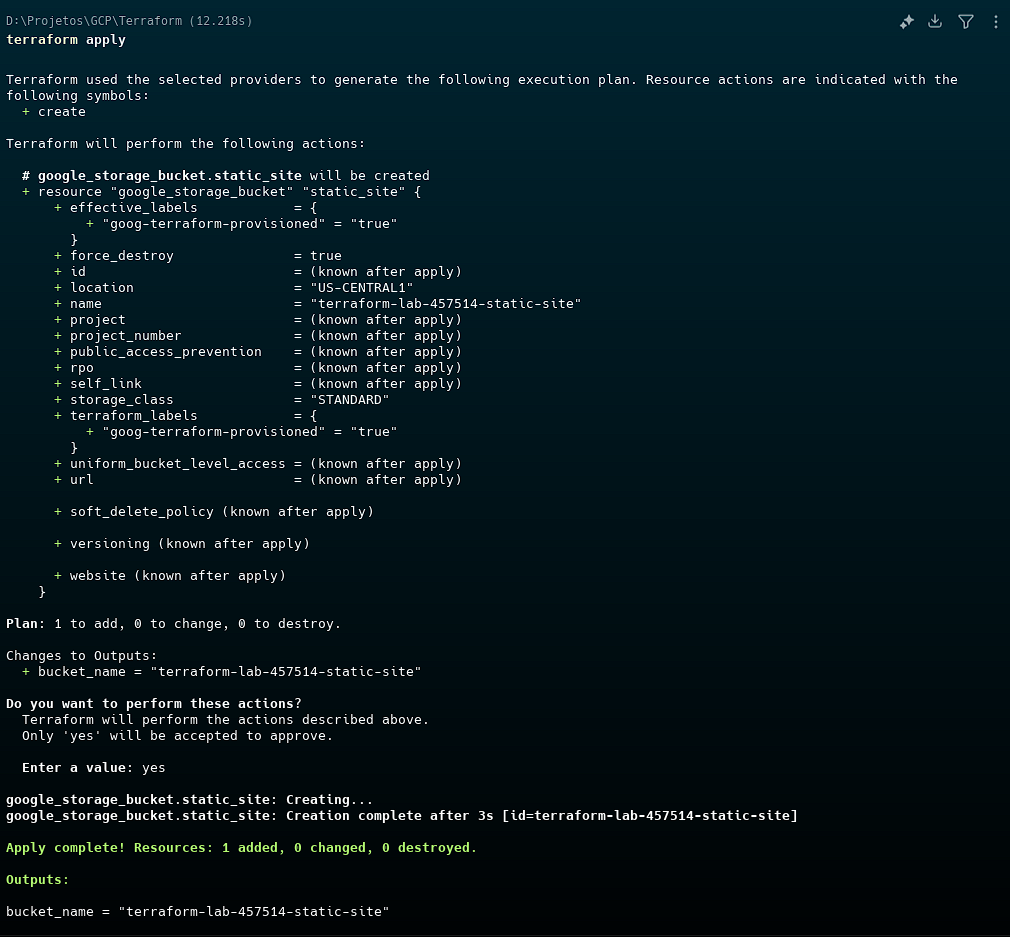Click the download block output icon
This screenshot has width=1010, height=937.
[x=935, y=22]
